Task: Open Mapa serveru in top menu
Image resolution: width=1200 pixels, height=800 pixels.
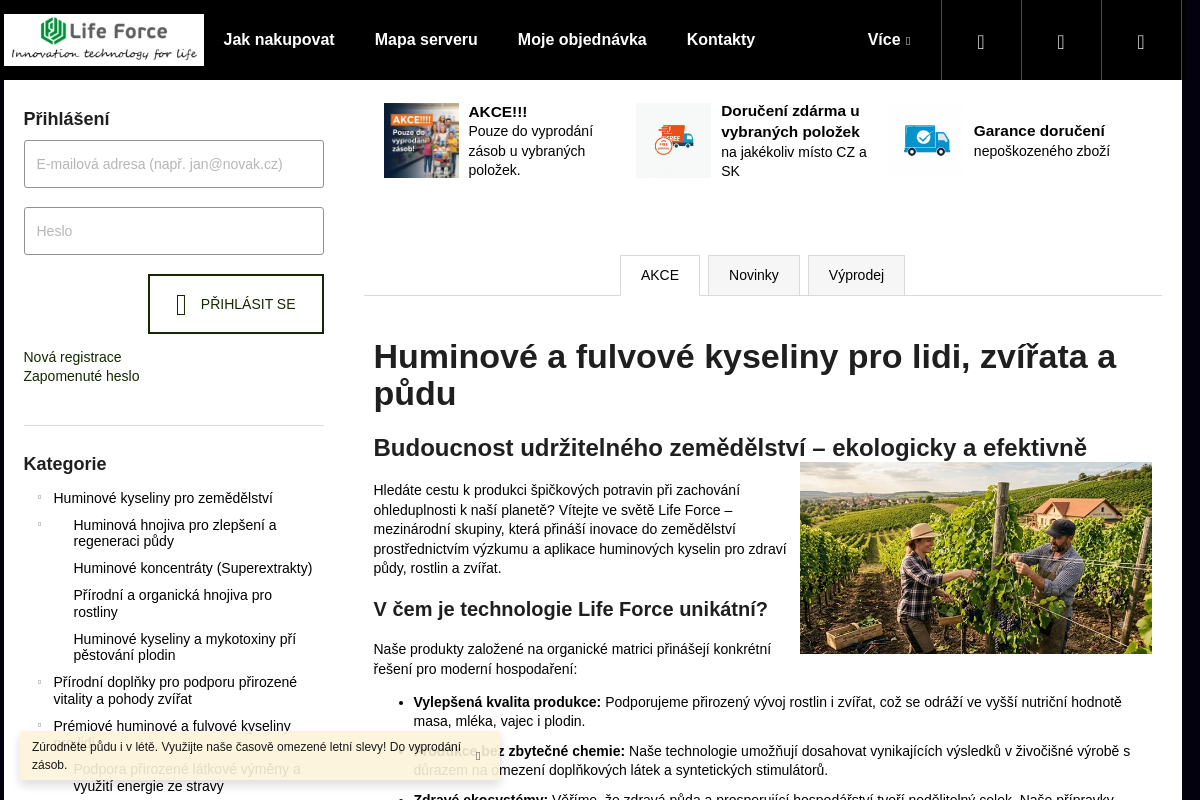Action: click(x=426, y=40)
